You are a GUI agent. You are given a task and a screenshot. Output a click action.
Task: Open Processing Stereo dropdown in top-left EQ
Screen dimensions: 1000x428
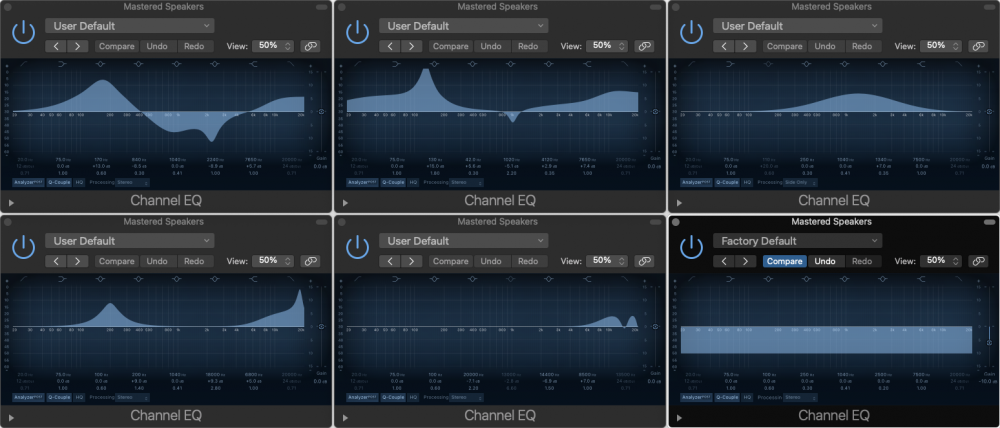coord(132,182)
